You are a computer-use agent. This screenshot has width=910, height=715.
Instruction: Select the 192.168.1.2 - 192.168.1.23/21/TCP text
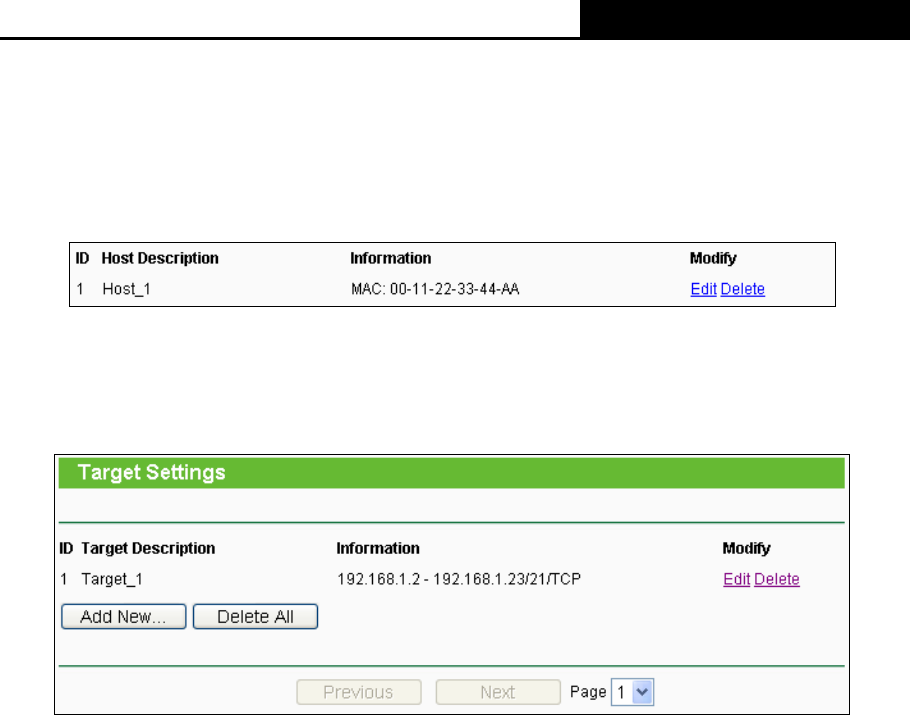[459, 579]
